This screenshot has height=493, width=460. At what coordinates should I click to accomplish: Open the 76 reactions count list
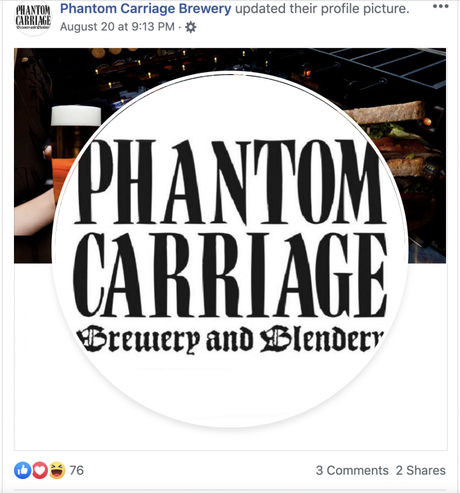click(x=76, y=470)
